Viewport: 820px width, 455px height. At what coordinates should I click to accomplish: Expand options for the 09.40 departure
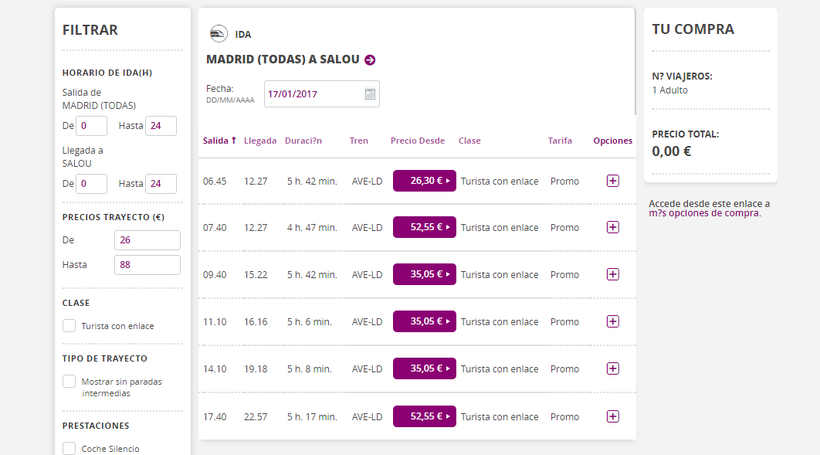coord(613,275)
